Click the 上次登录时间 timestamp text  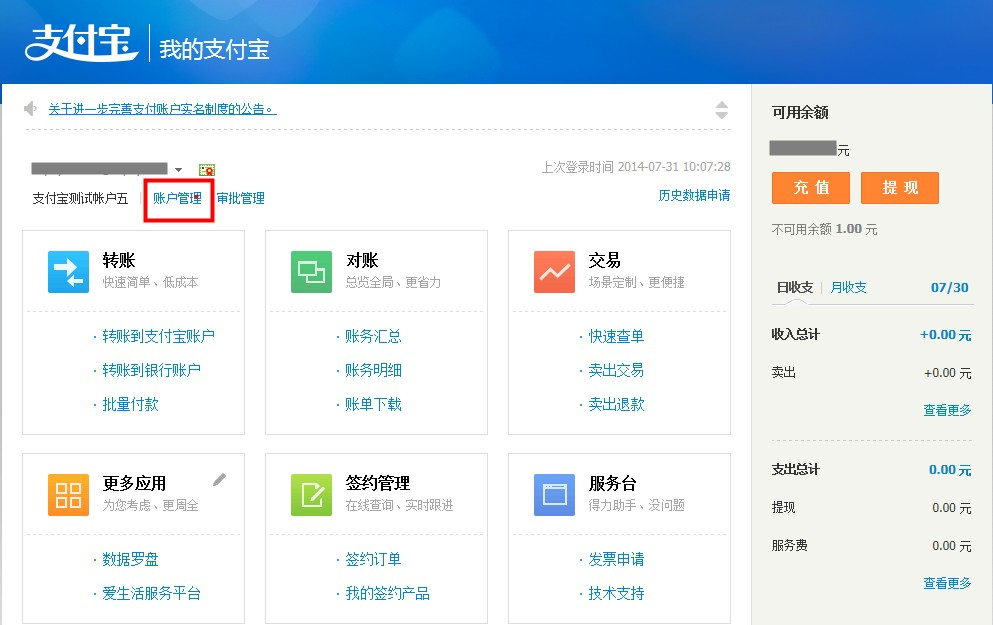pos(636,167)
